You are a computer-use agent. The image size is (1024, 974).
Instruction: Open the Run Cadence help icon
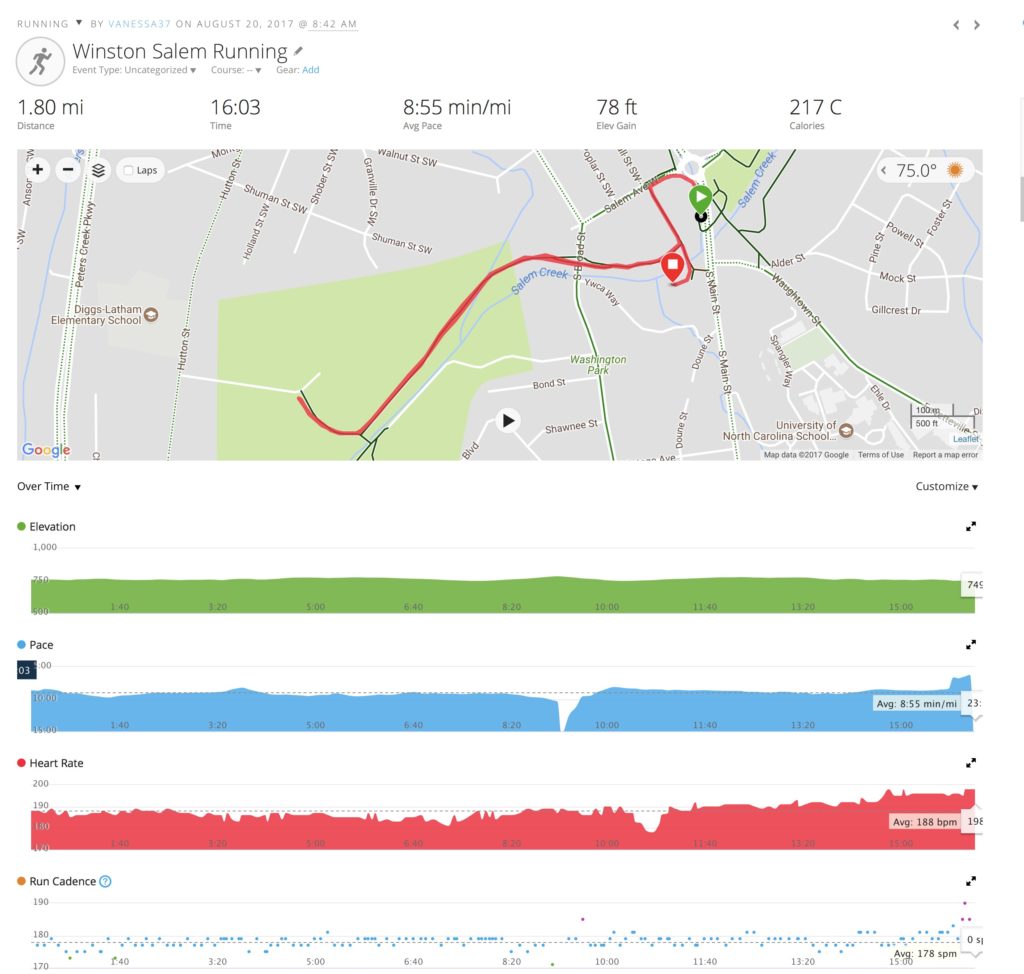pyautogui.click(x=106, y=881)
